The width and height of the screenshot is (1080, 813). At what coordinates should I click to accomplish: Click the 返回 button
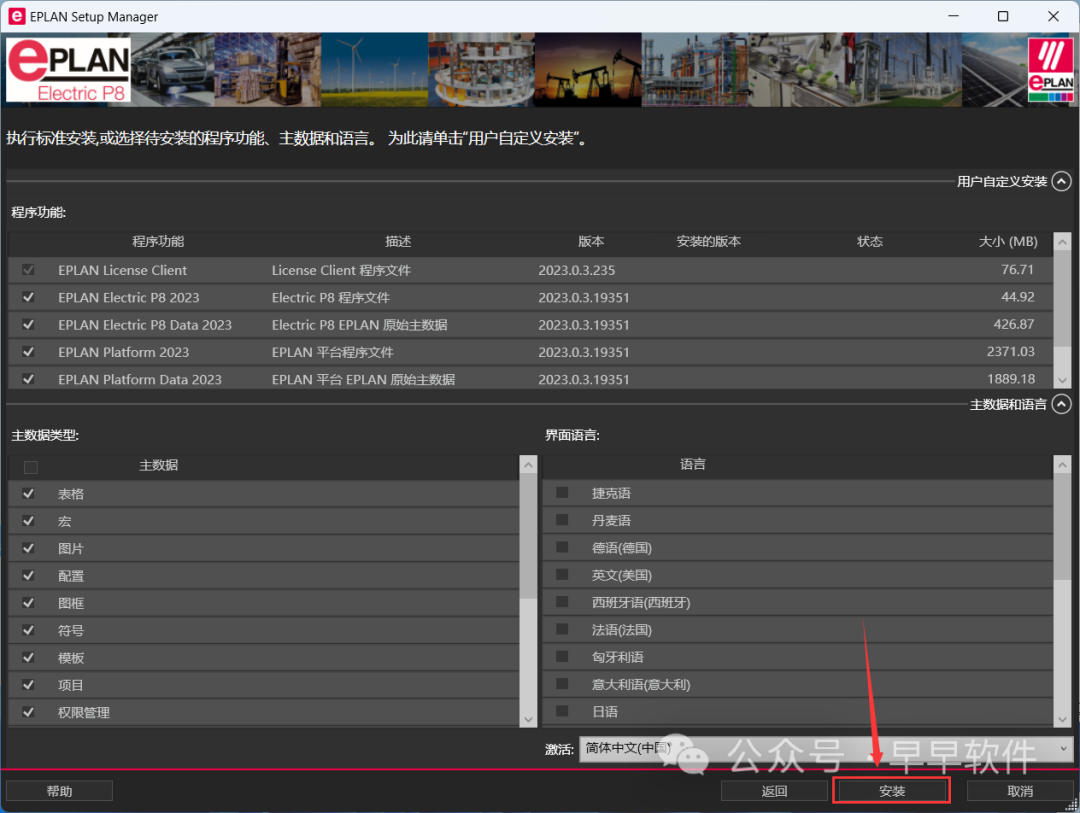pyautogui.click(x=774, y=791)
